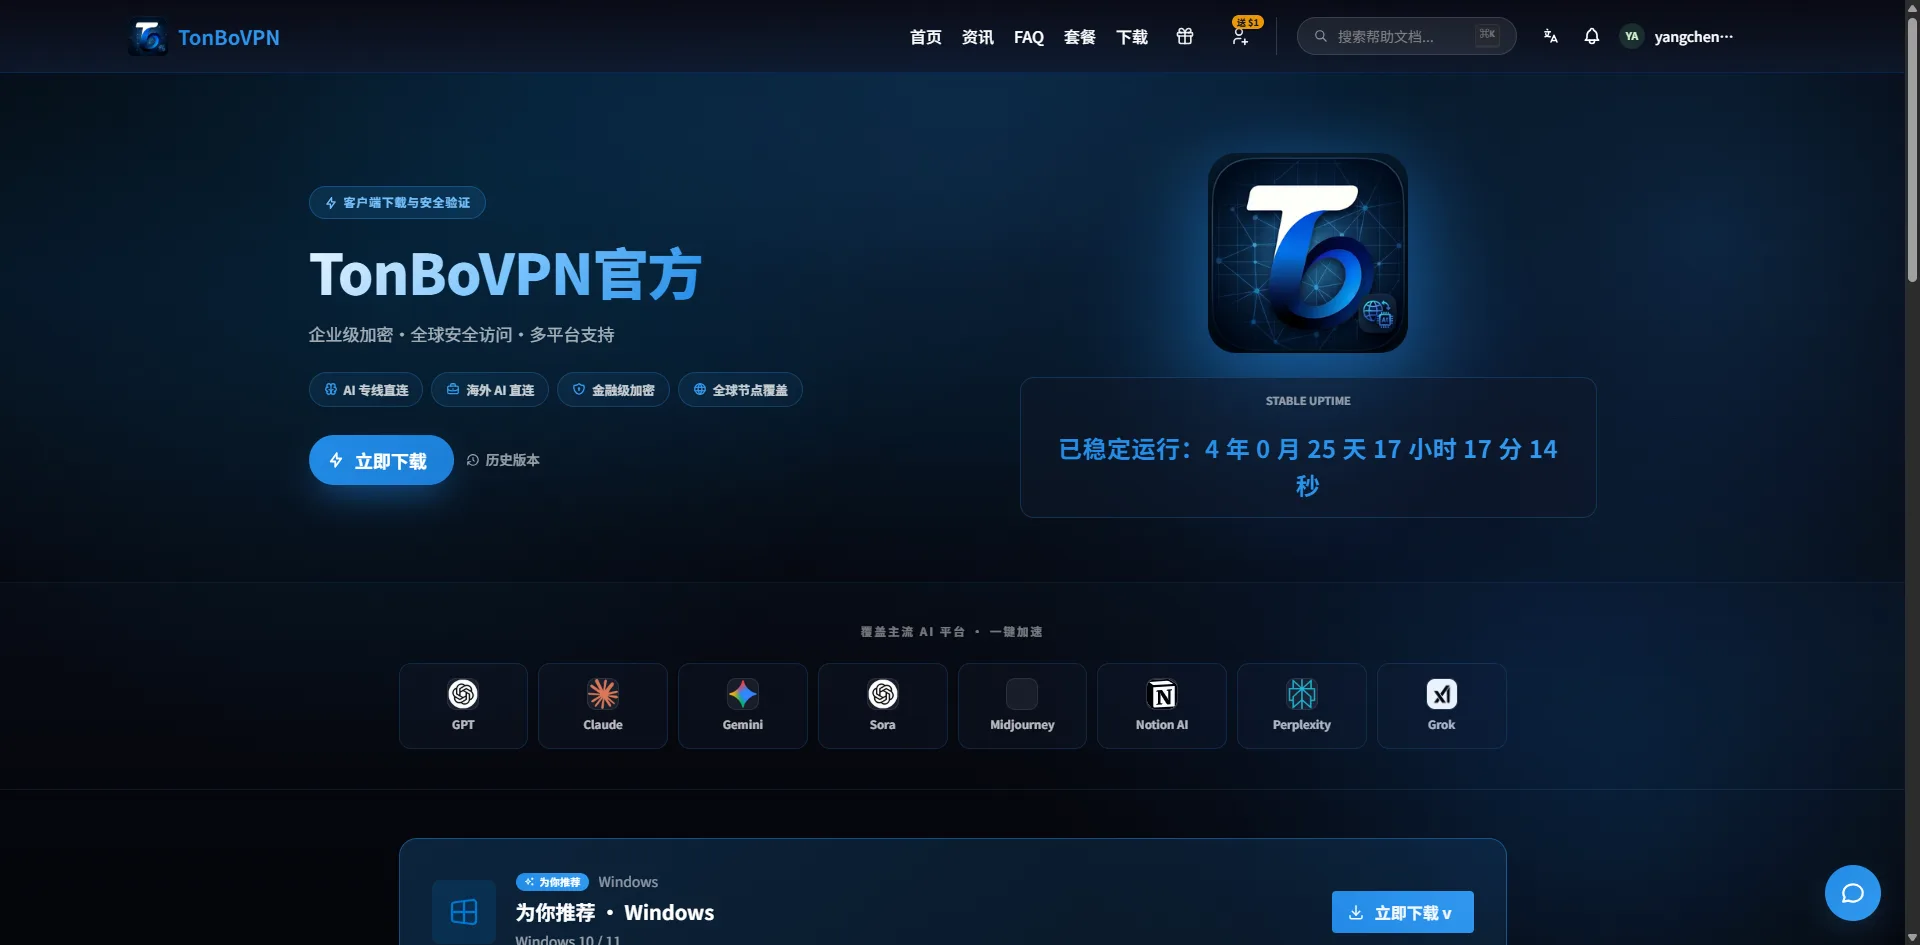Select the GPT platform card
The image size is (1920, 945).
tap(463, 705)
